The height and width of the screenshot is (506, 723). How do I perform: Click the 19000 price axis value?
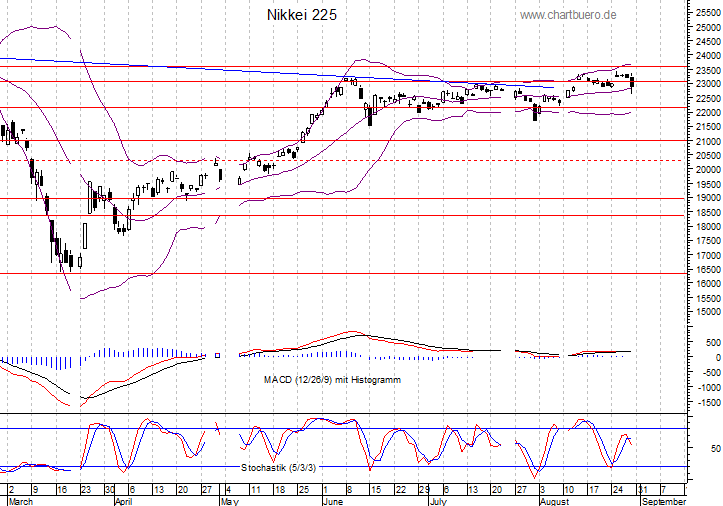(x=708, y=198)
